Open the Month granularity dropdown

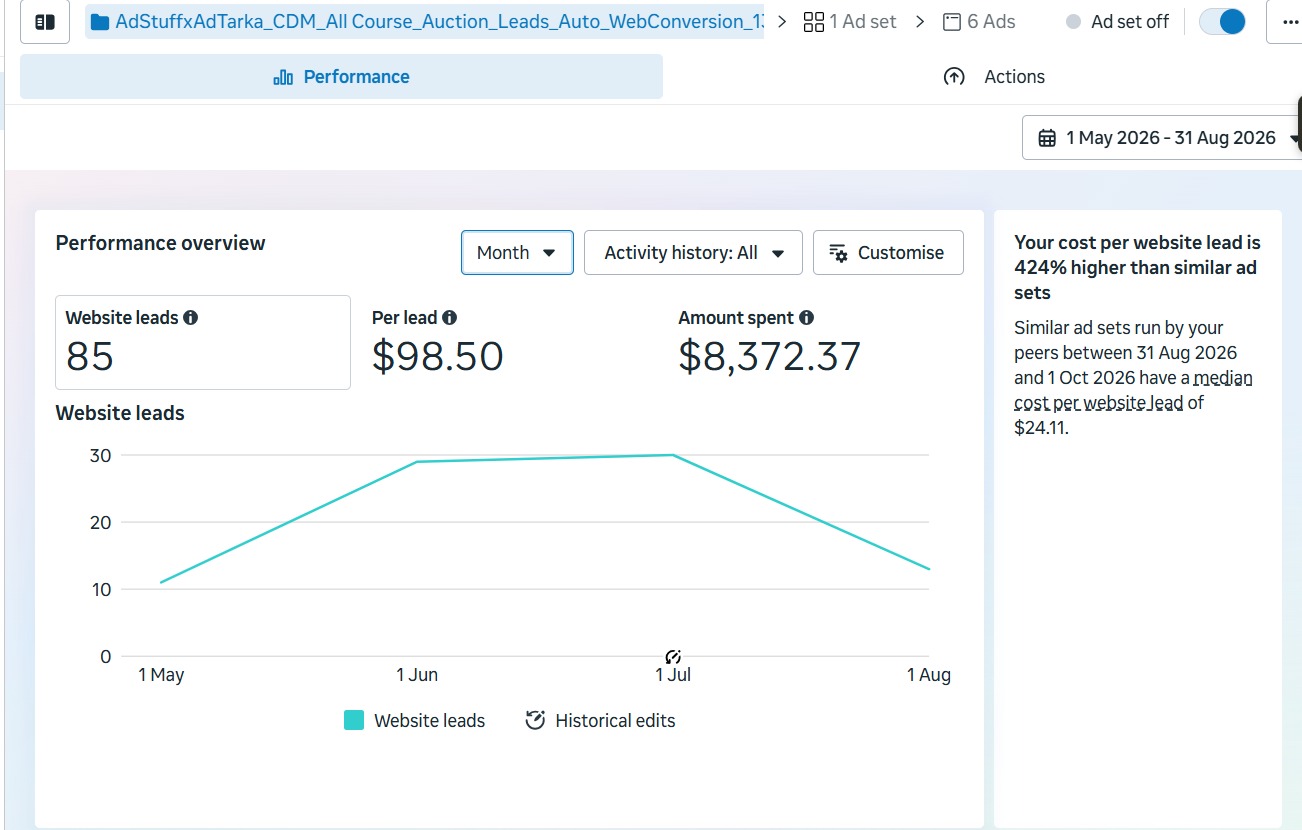point(517,253)
